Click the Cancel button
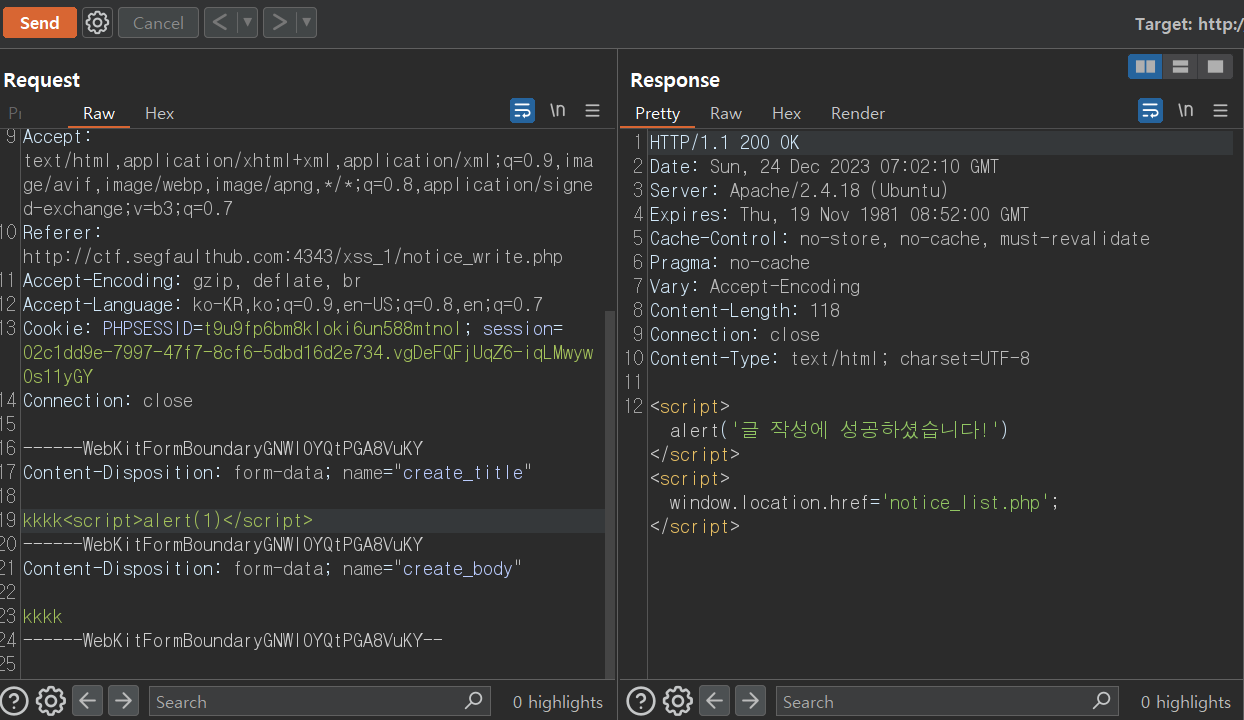Screen dimensions: 1244x720 click(158, 23)
